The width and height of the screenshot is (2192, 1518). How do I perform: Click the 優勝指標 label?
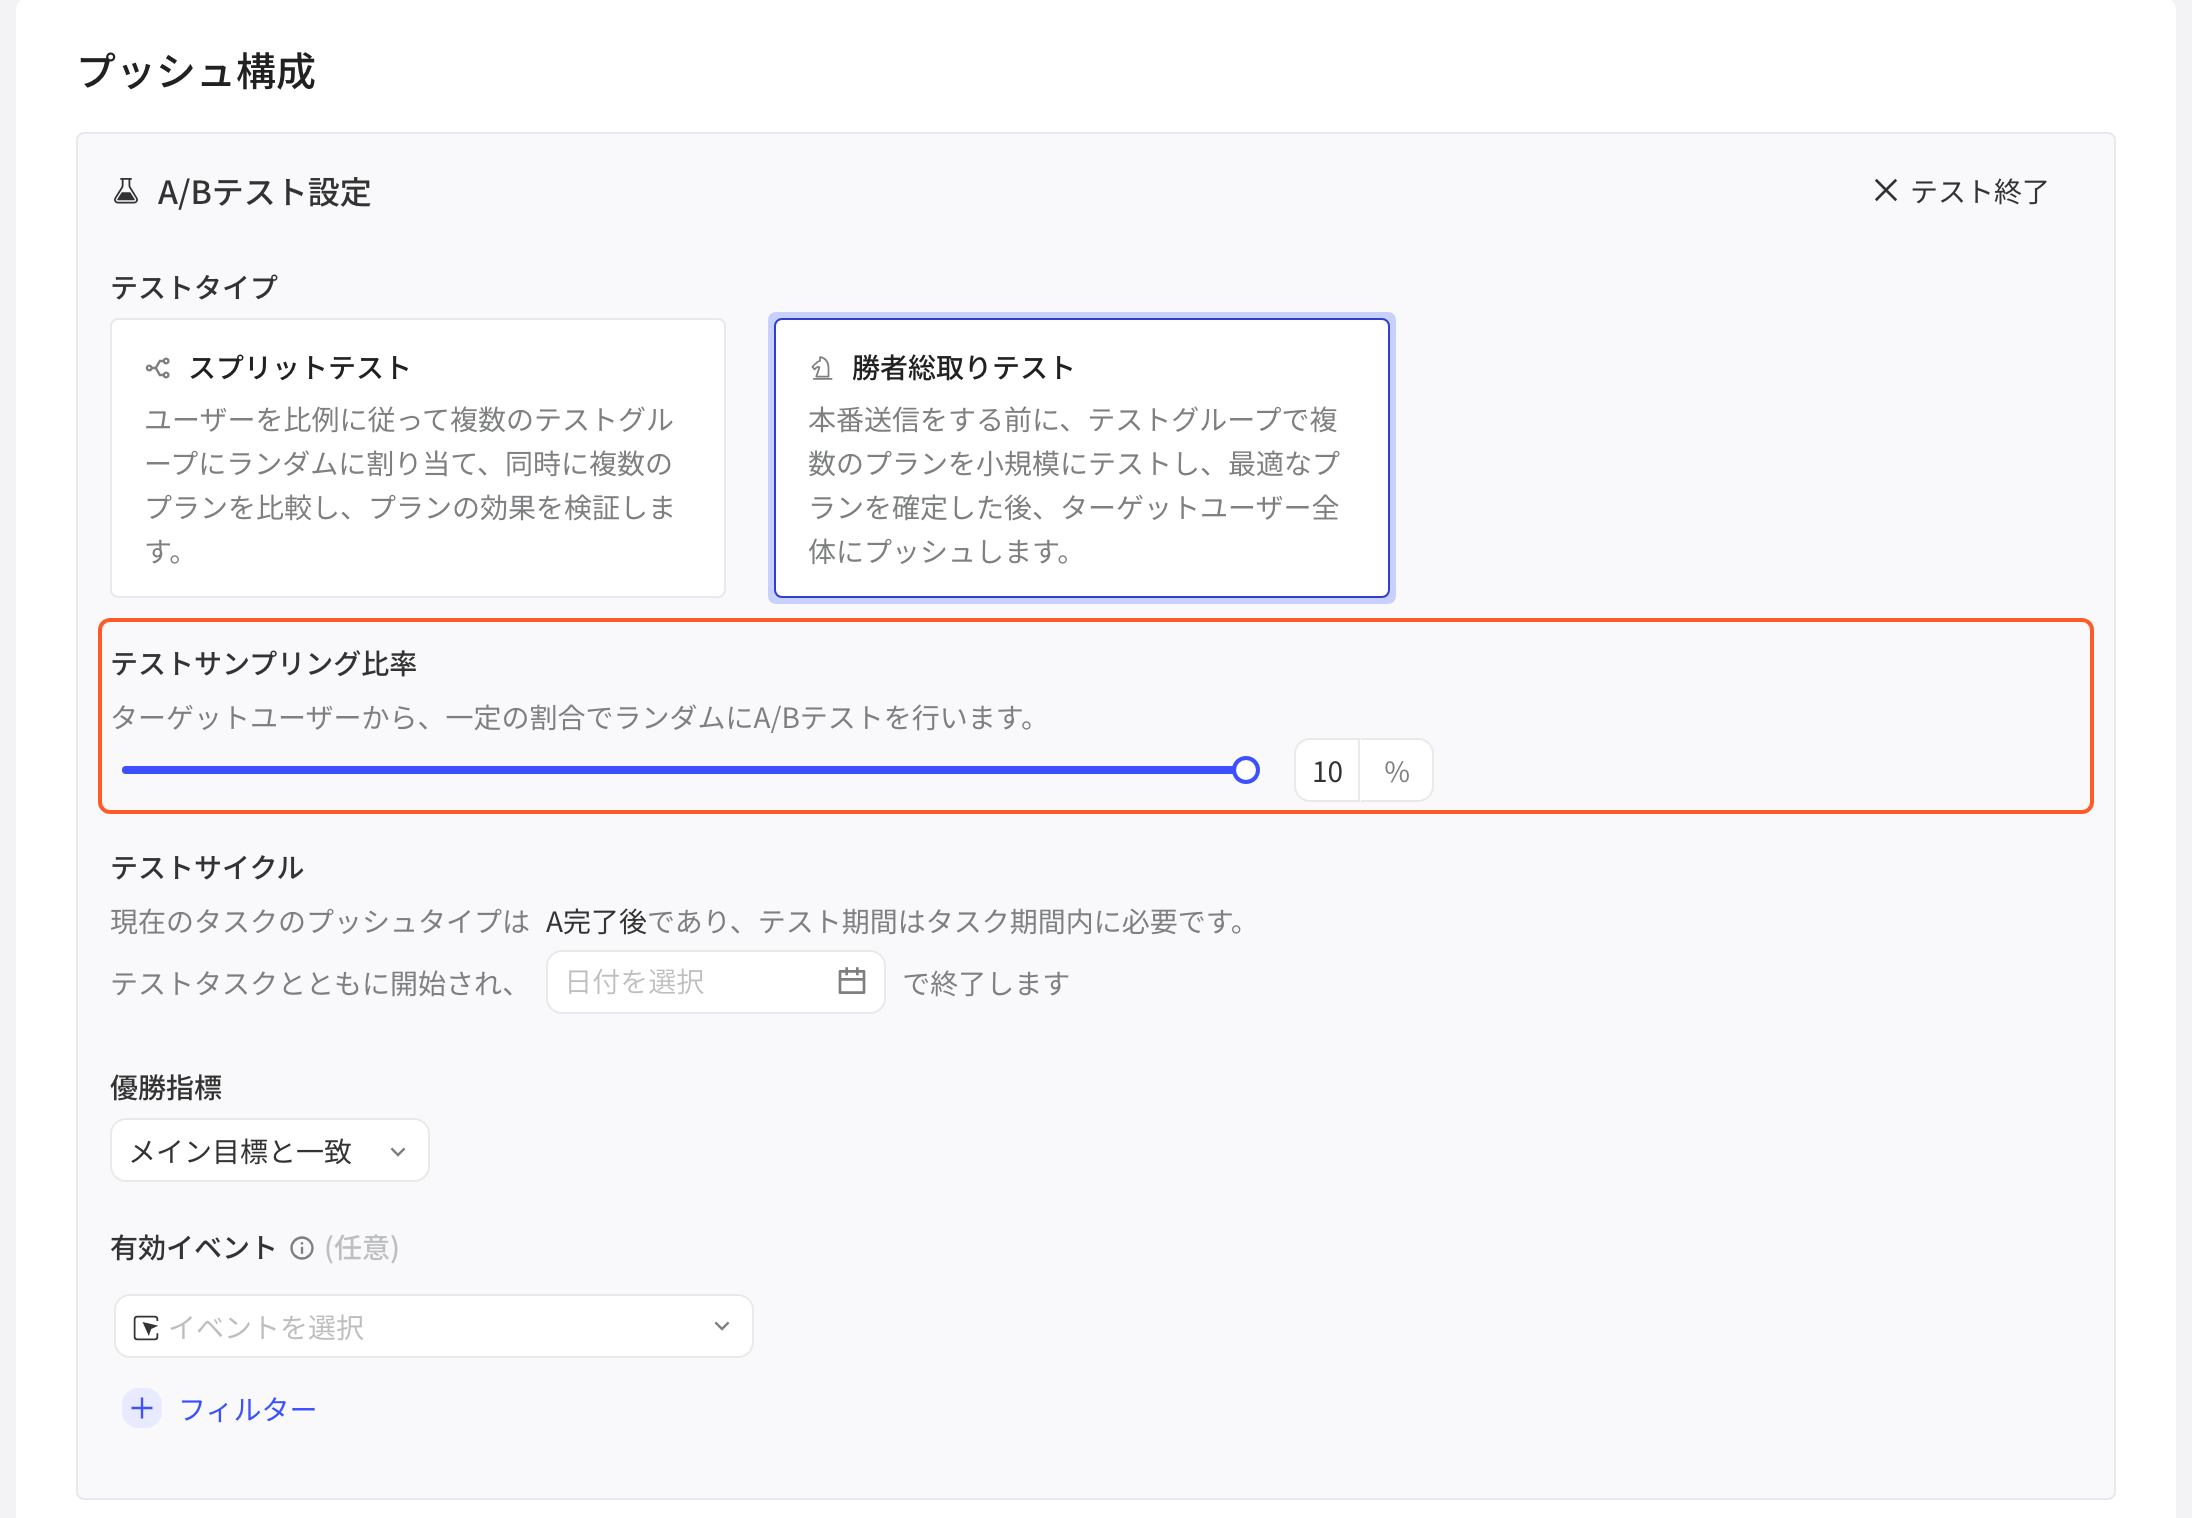point(166,1088)
